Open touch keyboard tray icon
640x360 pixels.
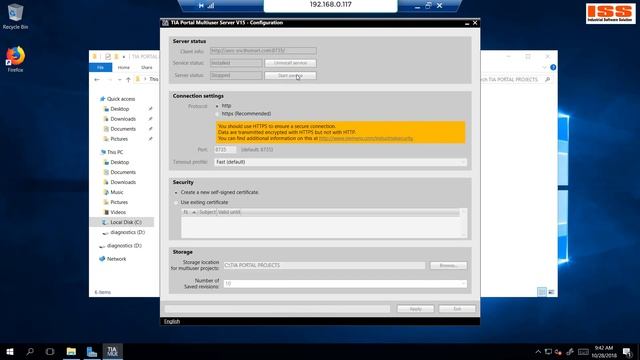[583, 352]
